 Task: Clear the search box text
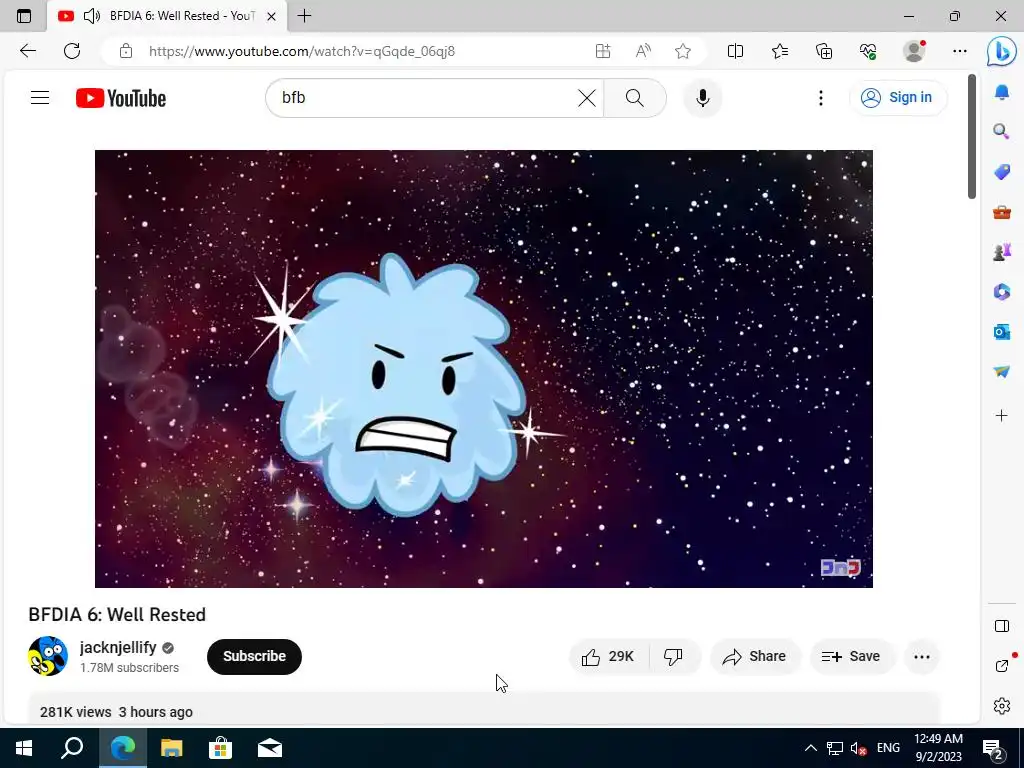586,98
